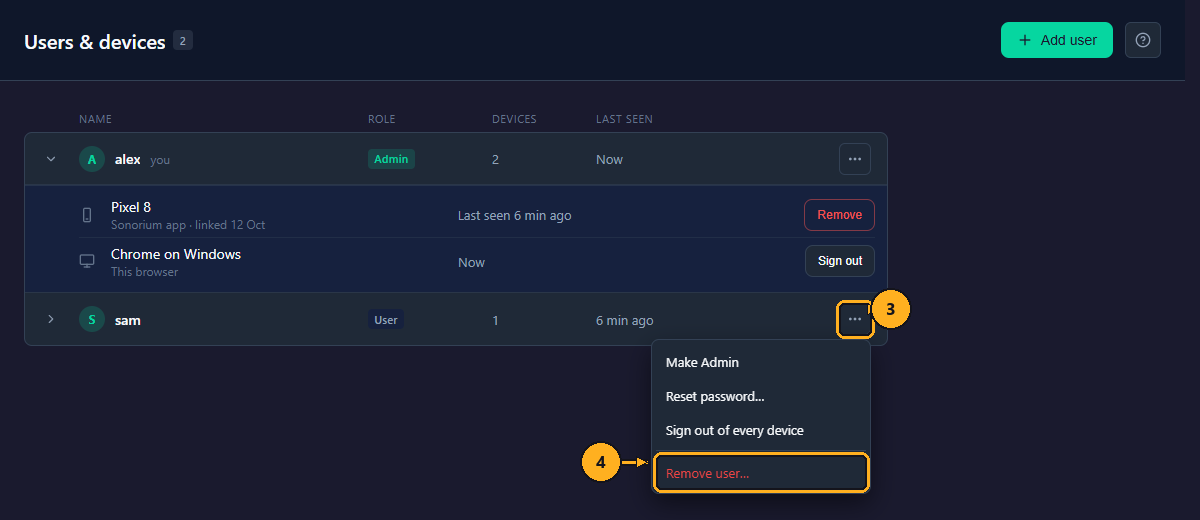Image resolution: width=1200 pixels, height=520 pixels.
Task: Click sam's three-dot options button
Action: pyautogui.click(x=855, y=319)
